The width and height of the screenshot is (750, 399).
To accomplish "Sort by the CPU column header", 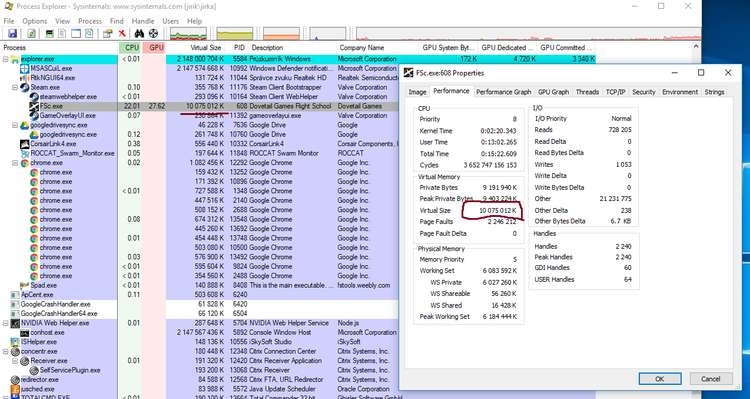I will [130, 47].
